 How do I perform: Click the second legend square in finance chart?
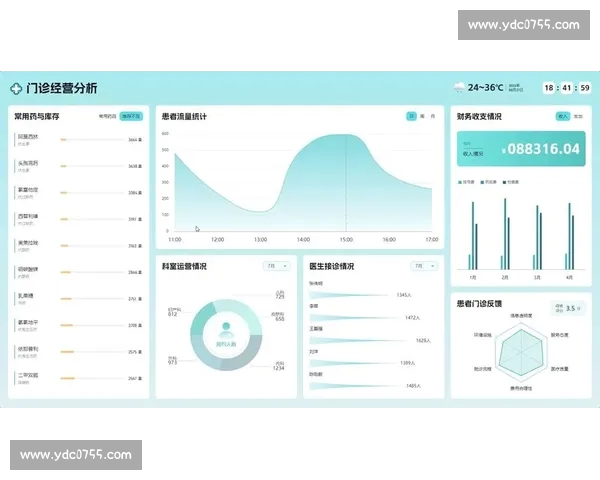click(482, 182)
